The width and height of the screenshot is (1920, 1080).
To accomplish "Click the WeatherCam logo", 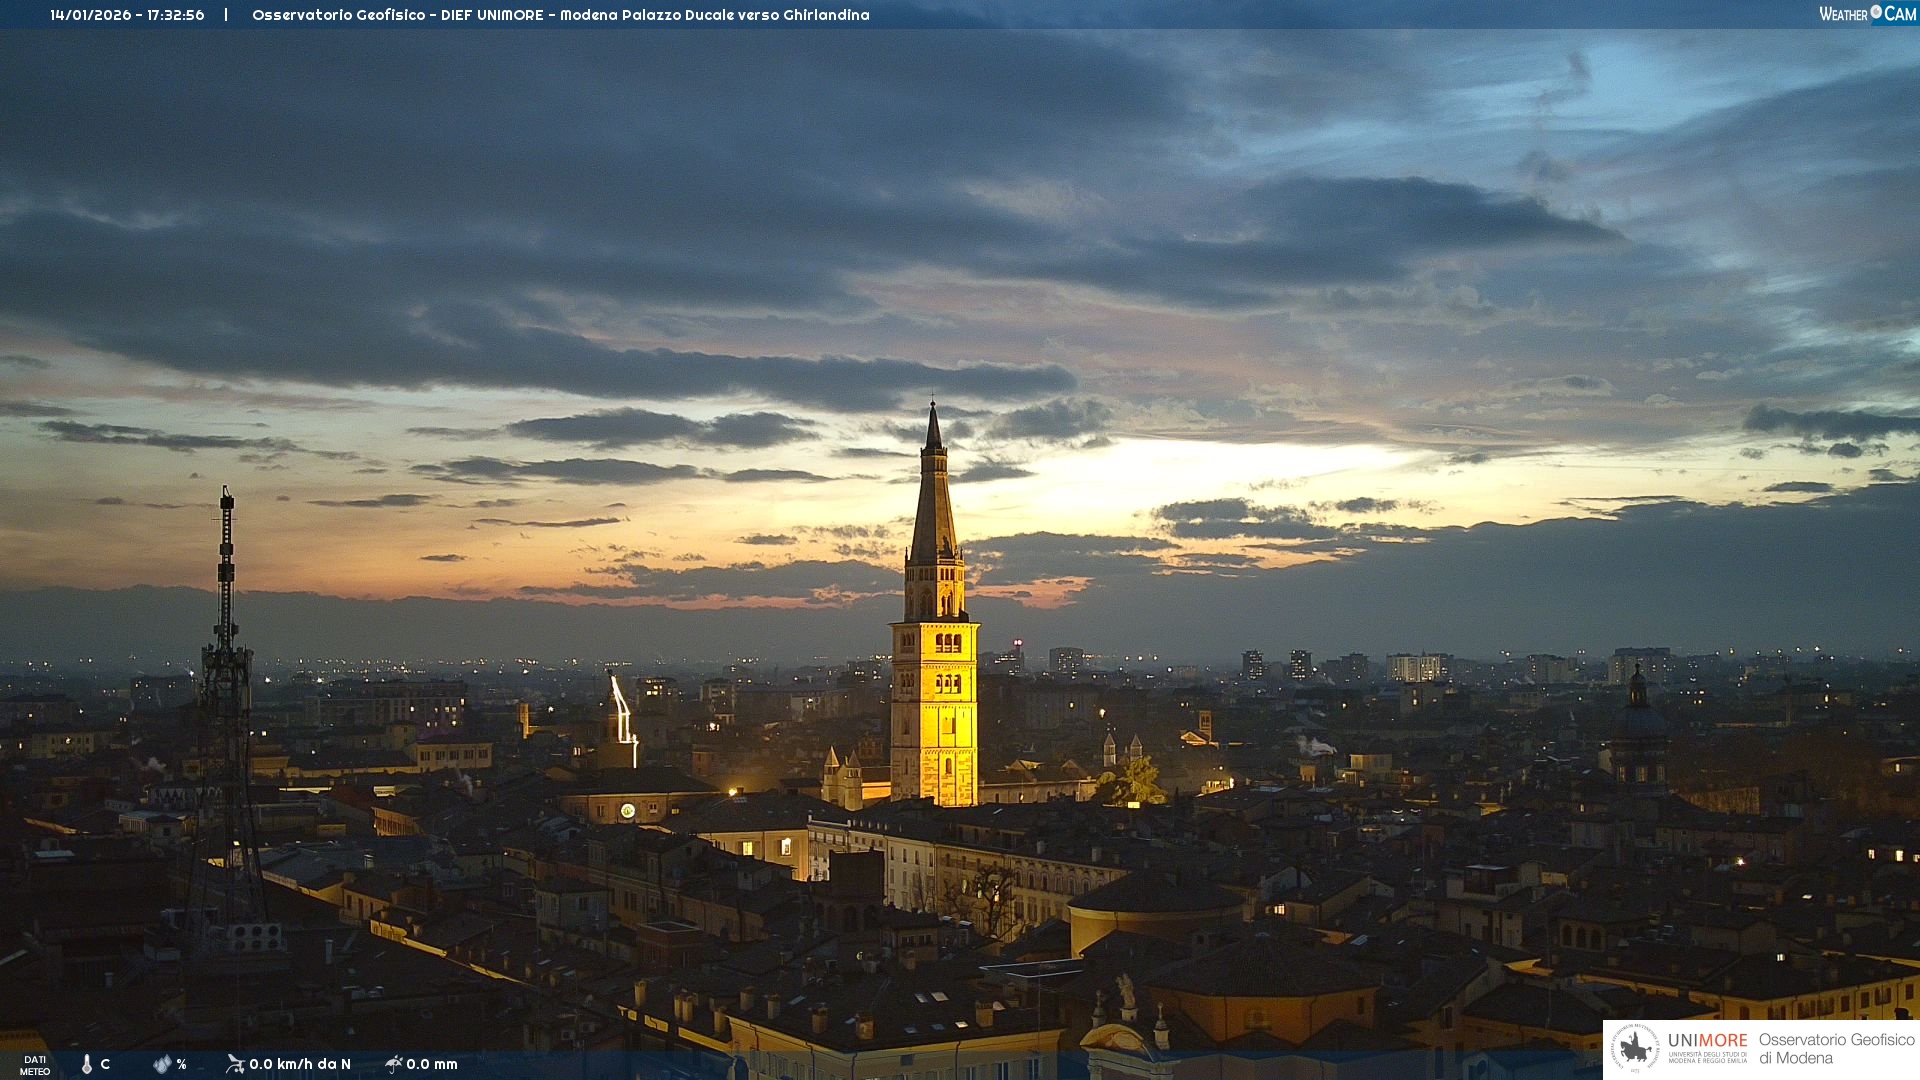I will [1867, 14].
